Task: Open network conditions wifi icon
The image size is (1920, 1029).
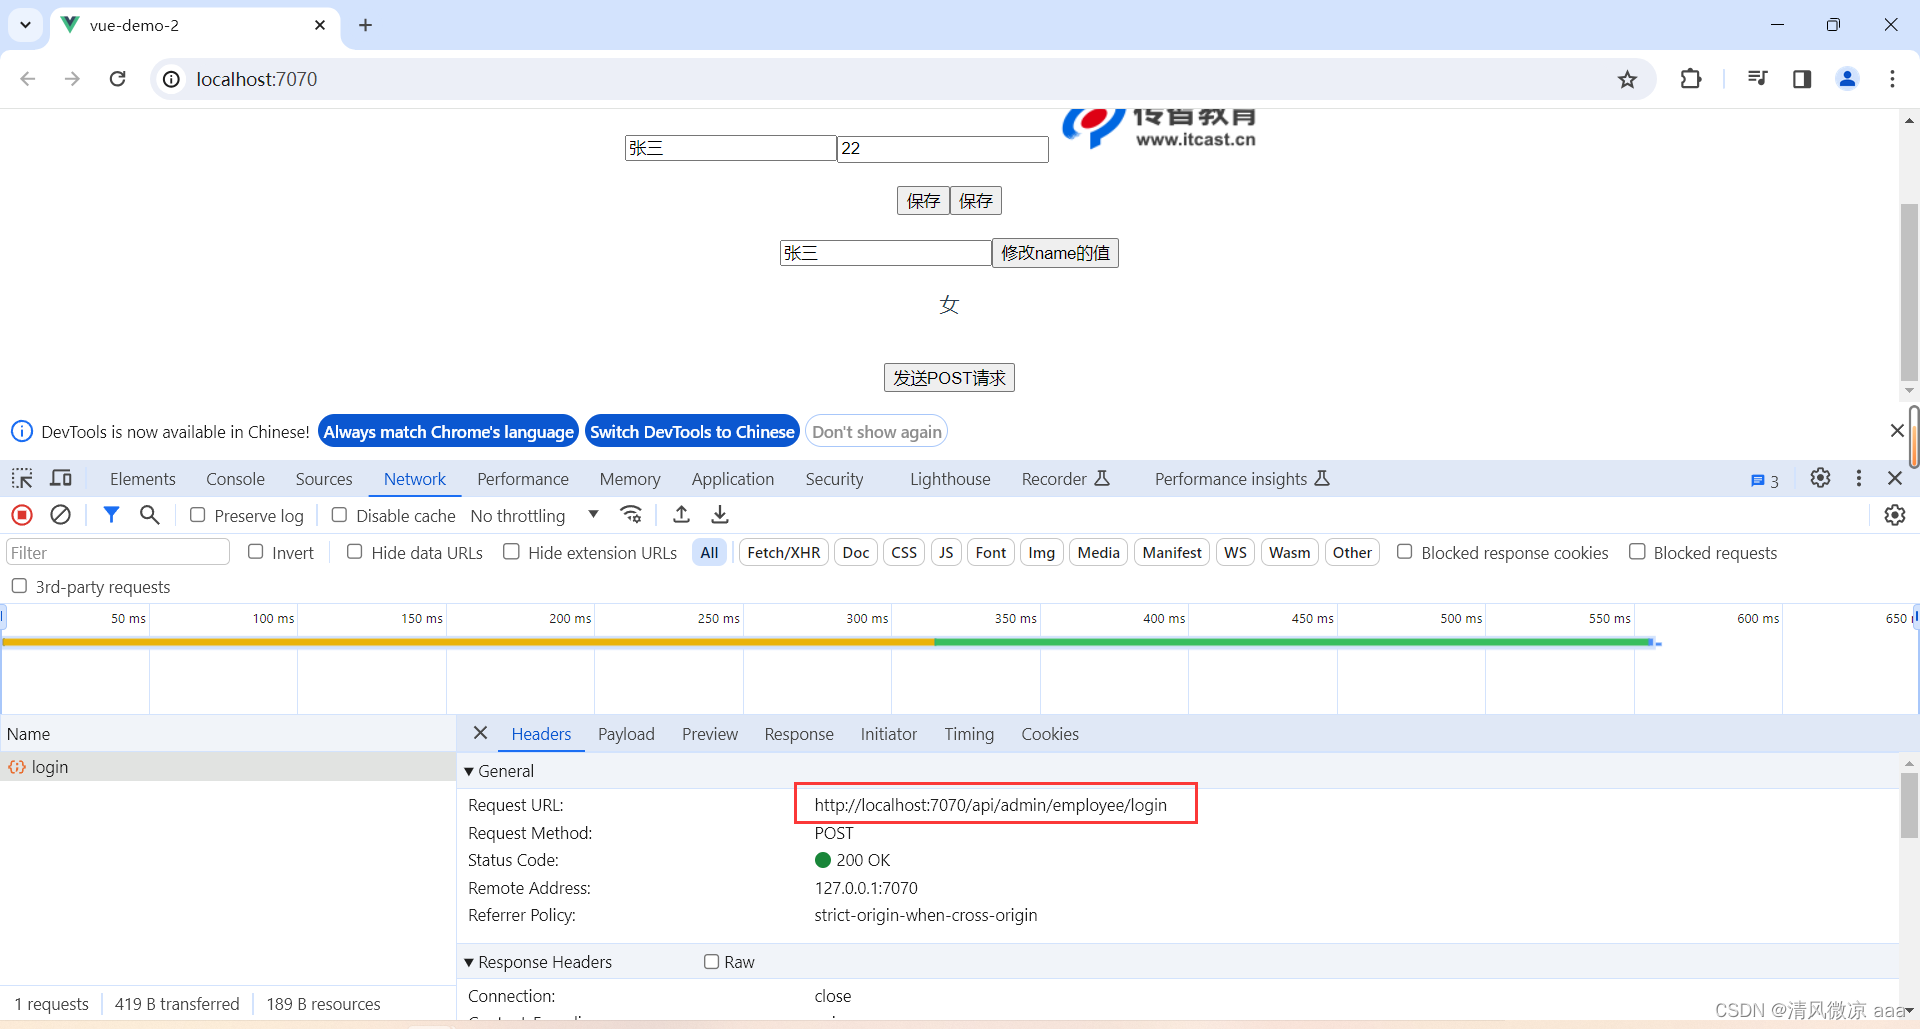Action: click(631, 515)
